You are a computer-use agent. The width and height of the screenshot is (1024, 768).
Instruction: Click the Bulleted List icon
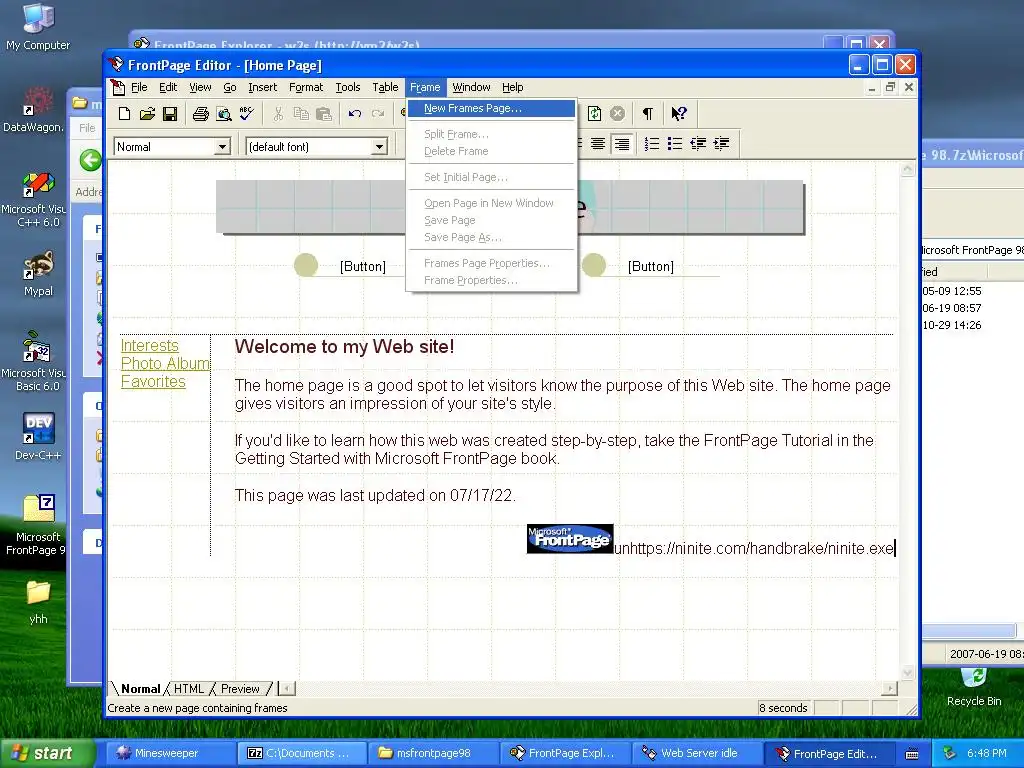tap(675, 144)
